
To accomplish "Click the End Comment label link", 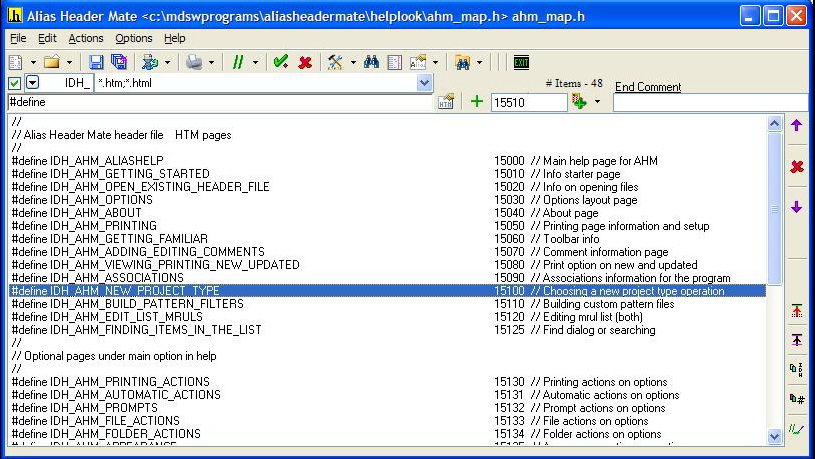I will [x=648, y=87].
